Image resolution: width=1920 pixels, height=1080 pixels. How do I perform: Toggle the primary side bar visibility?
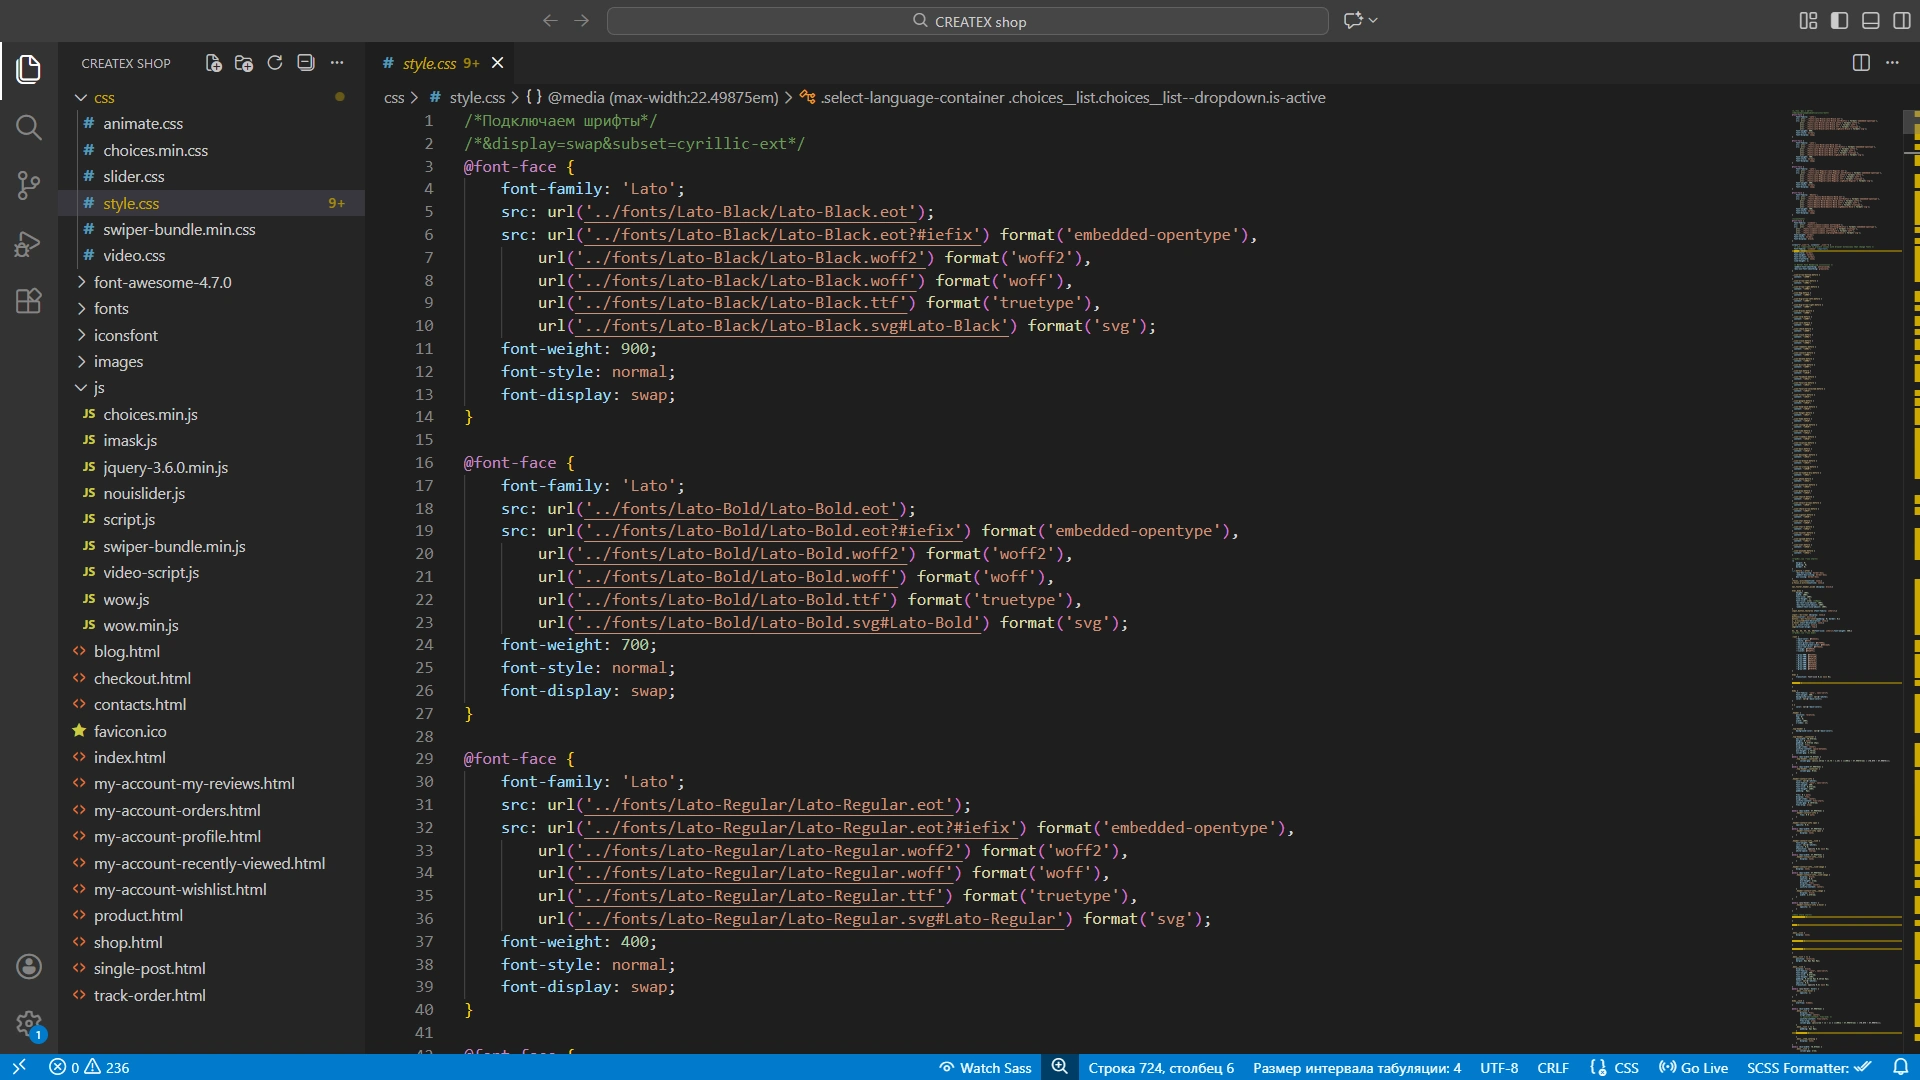(1839, 21)
